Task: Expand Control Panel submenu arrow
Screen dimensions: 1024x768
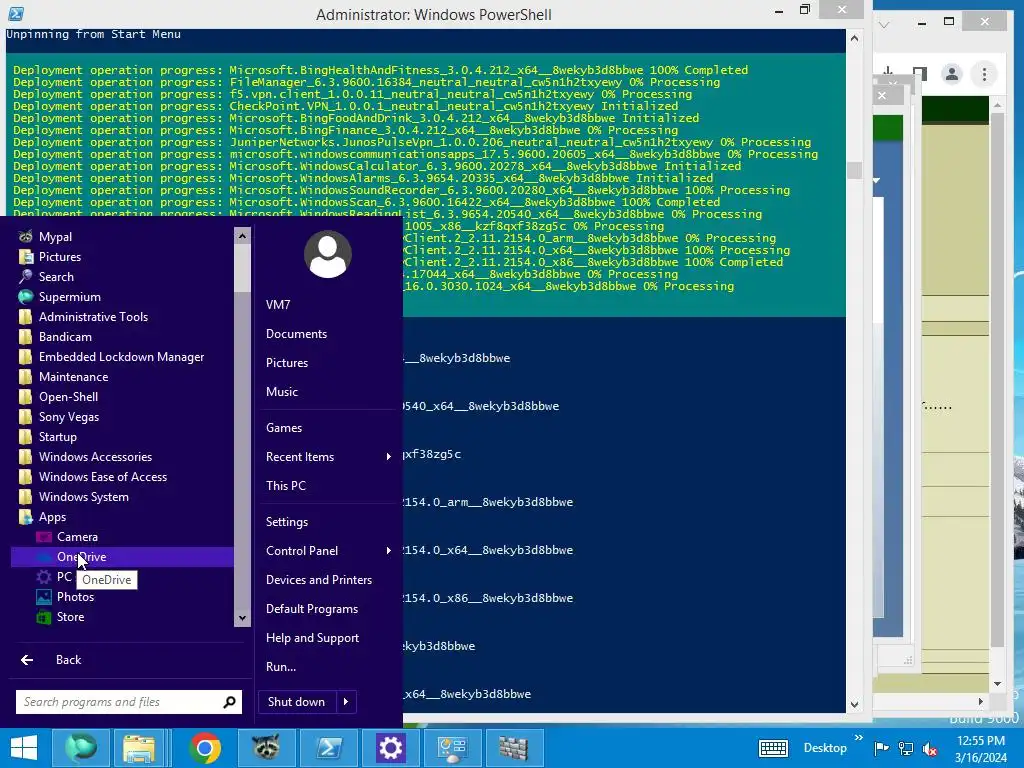Action: coord(389,551)
